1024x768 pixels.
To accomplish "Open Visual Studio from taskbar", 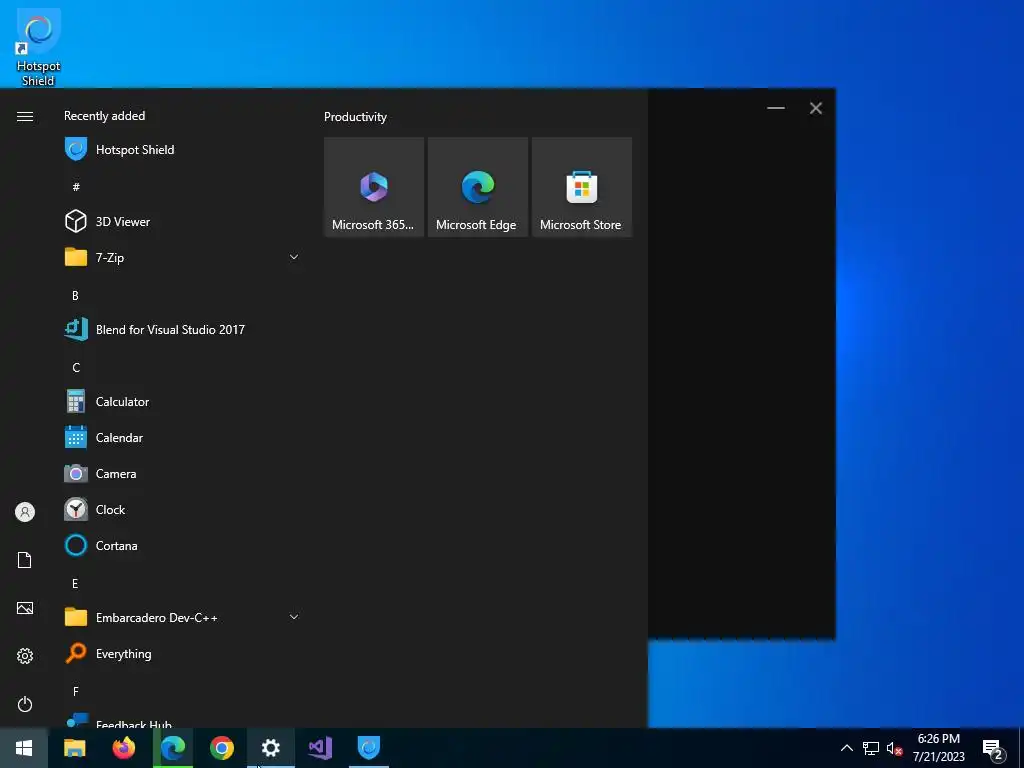I will pos(320,748).
